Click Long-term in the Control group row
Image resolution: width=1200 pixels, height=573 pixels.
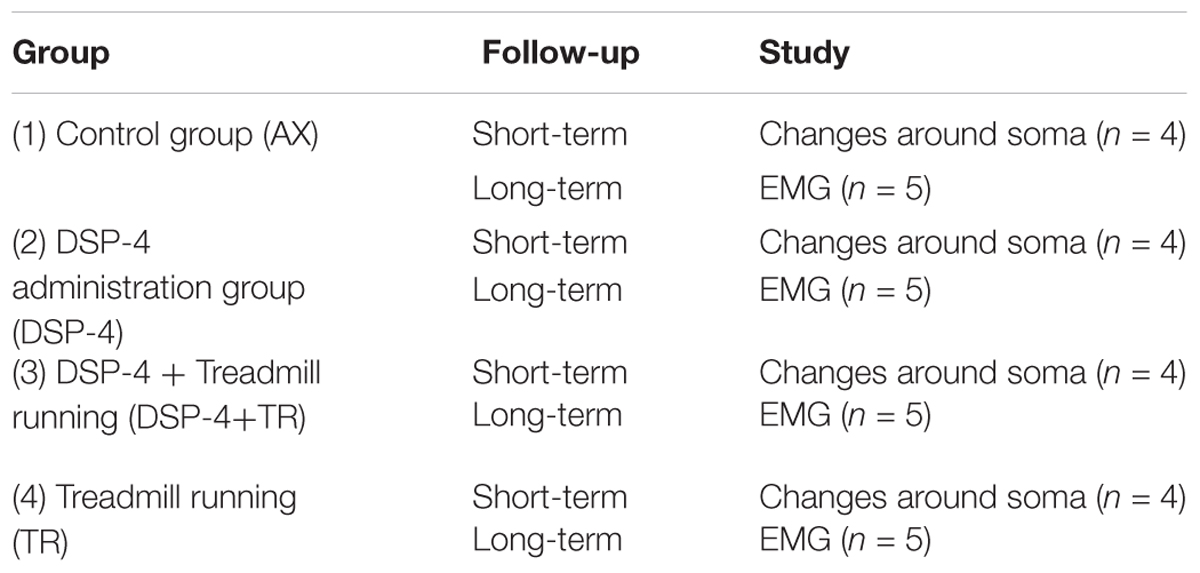[547, 188]
